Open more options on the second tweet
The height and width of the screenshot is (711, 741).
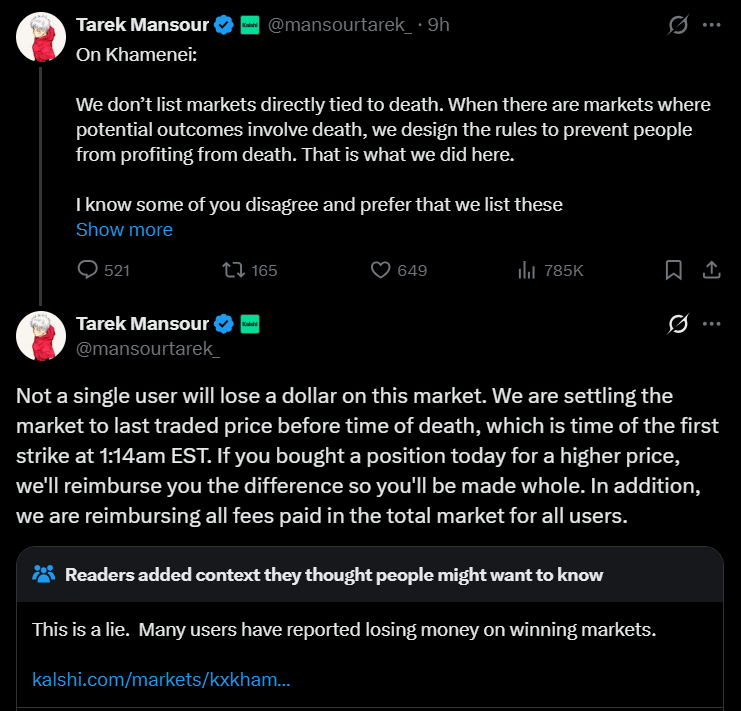click(712, 323)
